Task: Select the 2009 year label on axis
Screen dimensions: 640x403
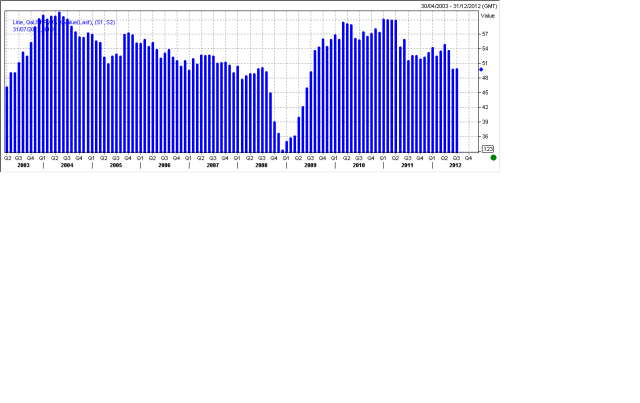Action: 310,165
